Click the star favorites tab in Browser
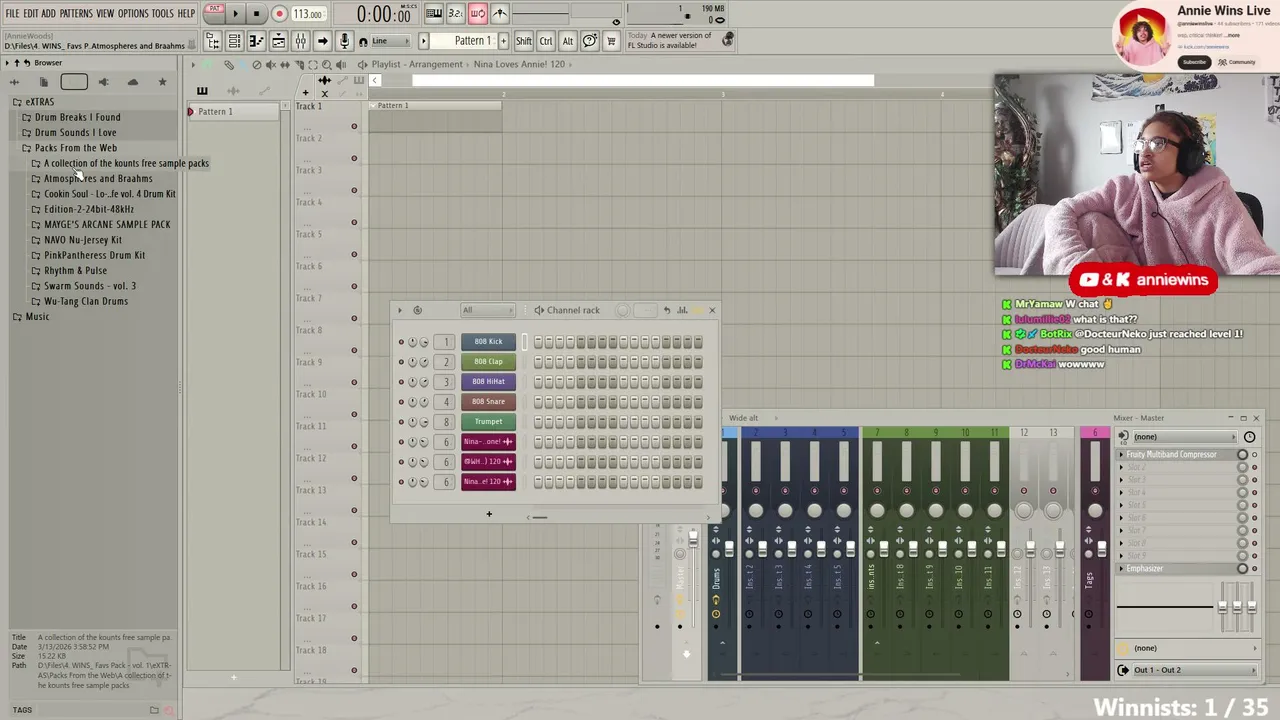1280x720 pixels. (162, 82)
